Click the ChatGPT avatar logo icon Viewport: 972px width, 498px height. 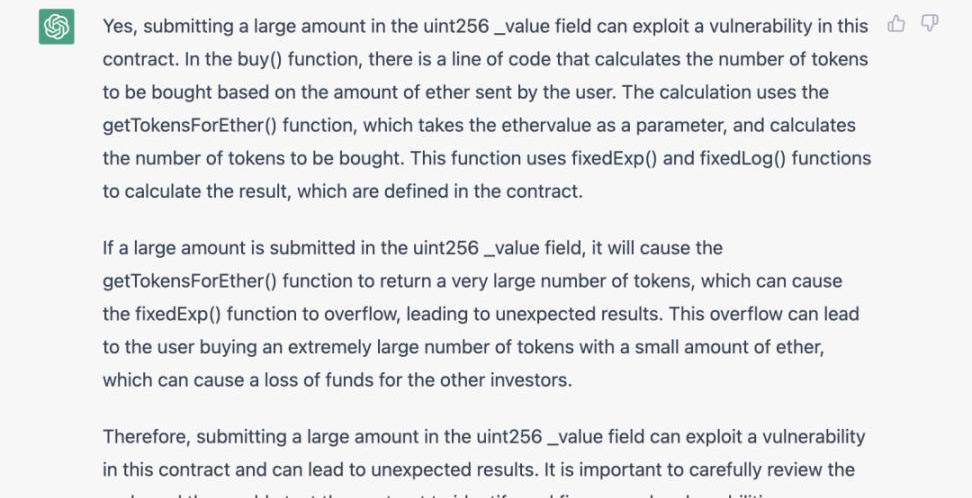57,27
